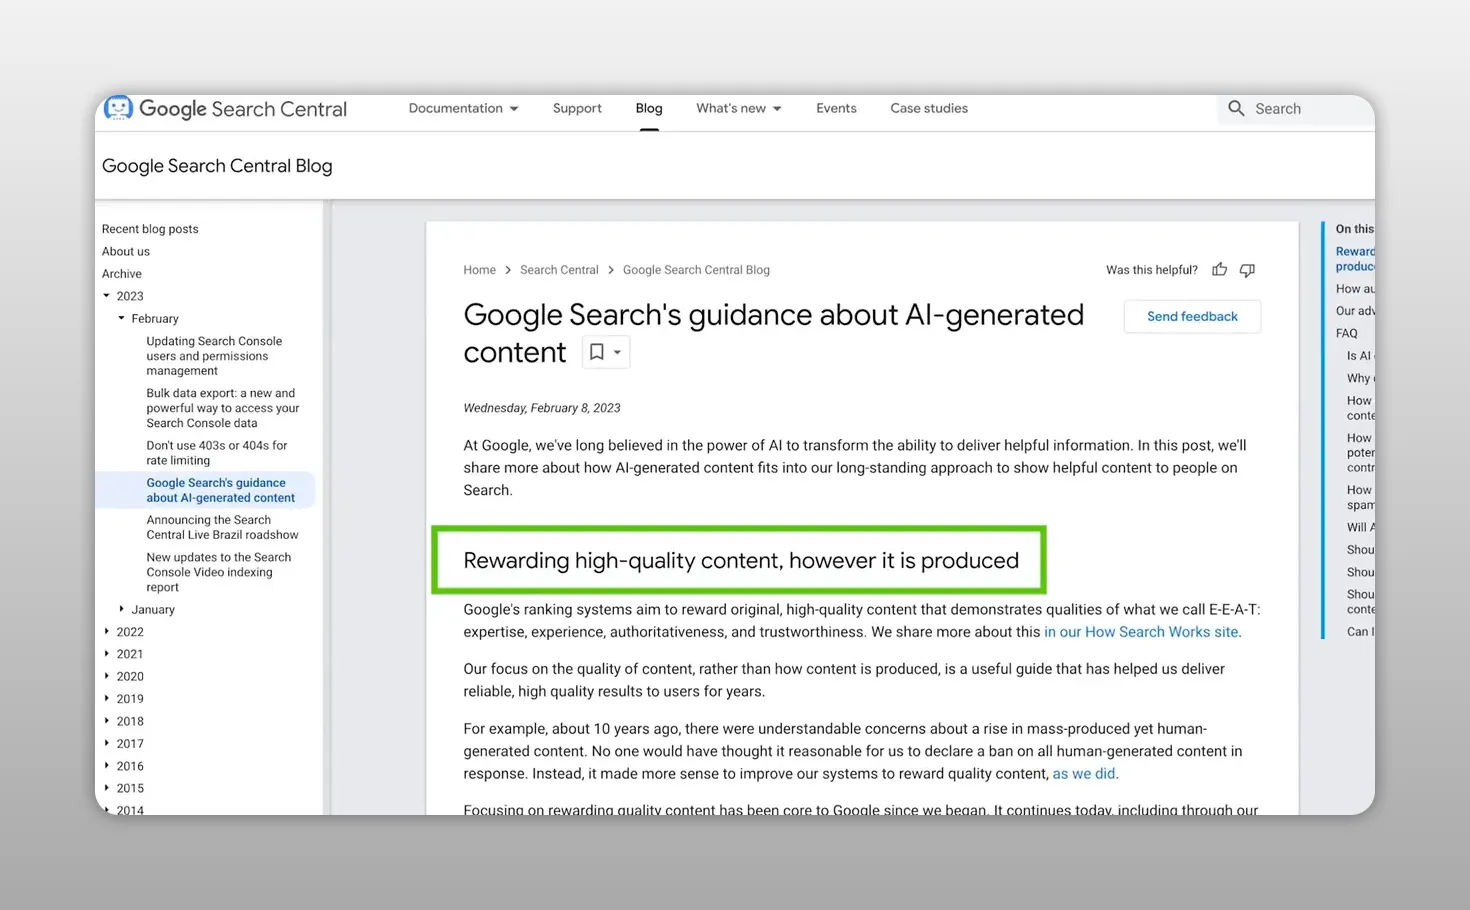Open Search Central breadcrumb link

(559, 270)
